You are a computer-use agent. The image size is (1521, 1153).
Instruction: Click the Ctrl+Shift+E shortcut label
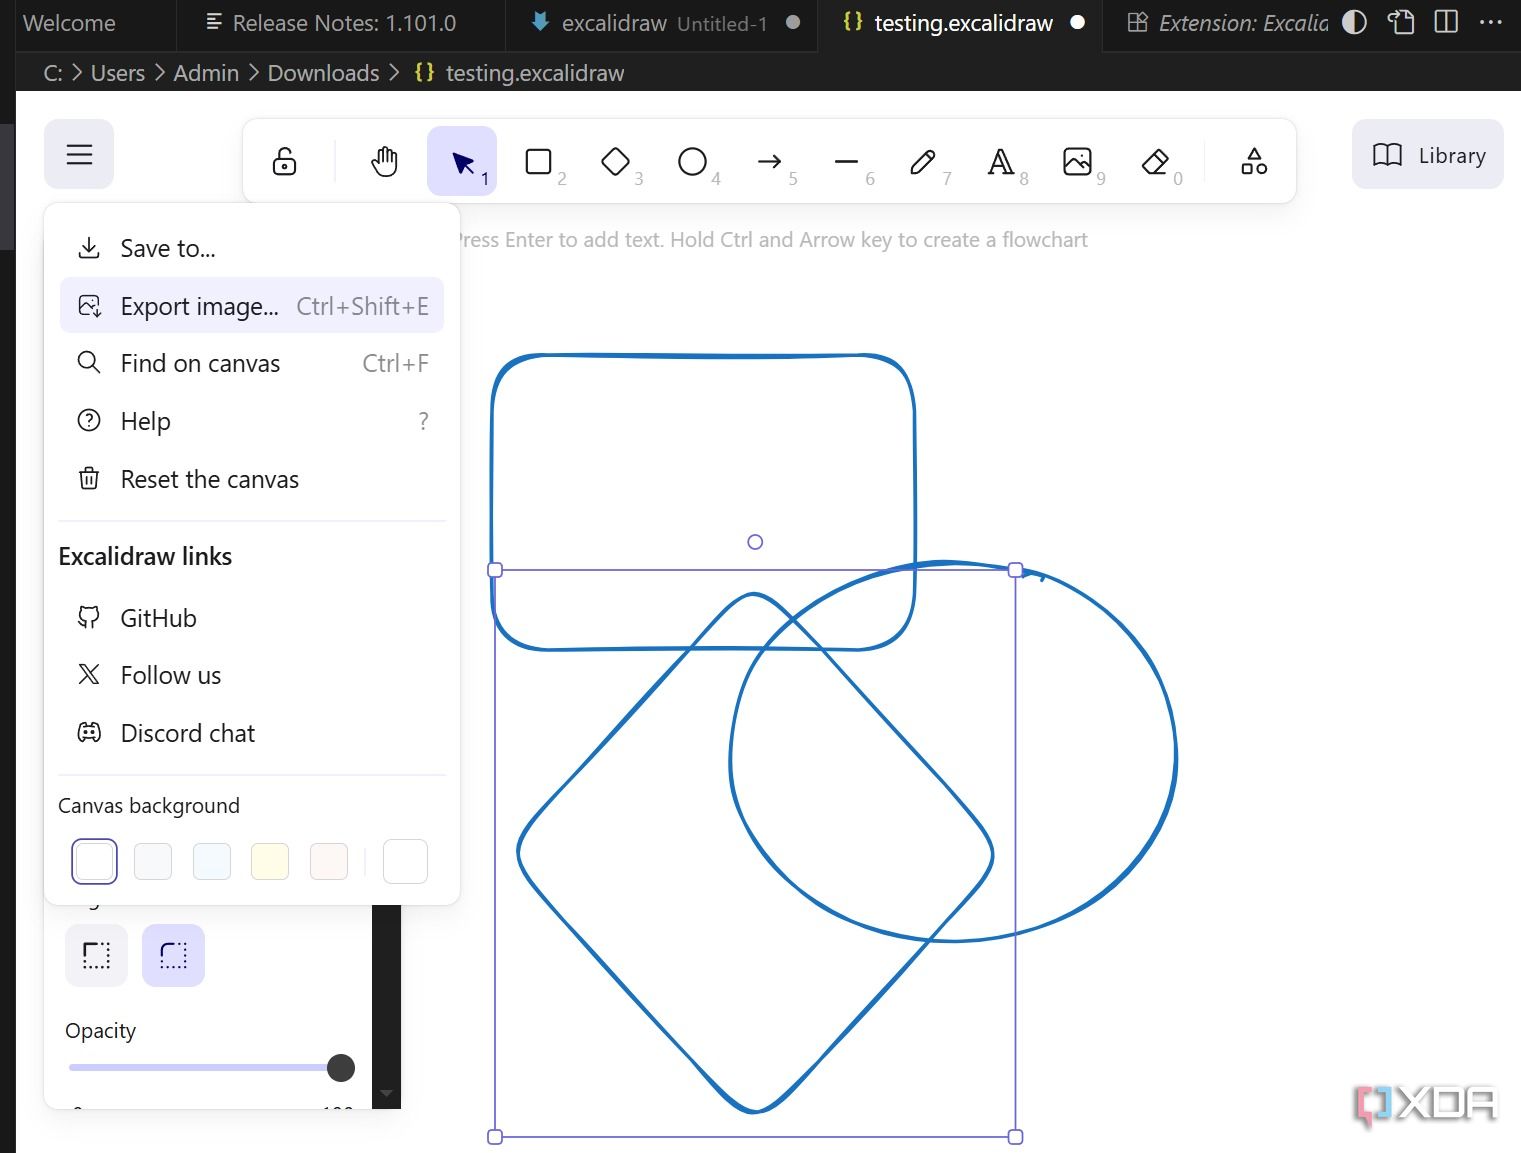coord(362,306)
